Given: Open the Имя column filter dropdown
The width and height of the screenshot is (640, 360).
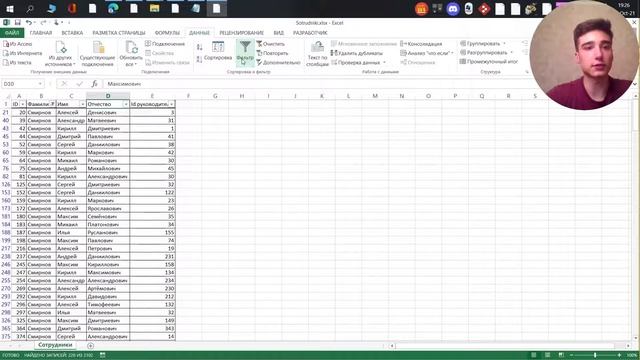Looking at the screenshot, I should [x=82, y=104].
